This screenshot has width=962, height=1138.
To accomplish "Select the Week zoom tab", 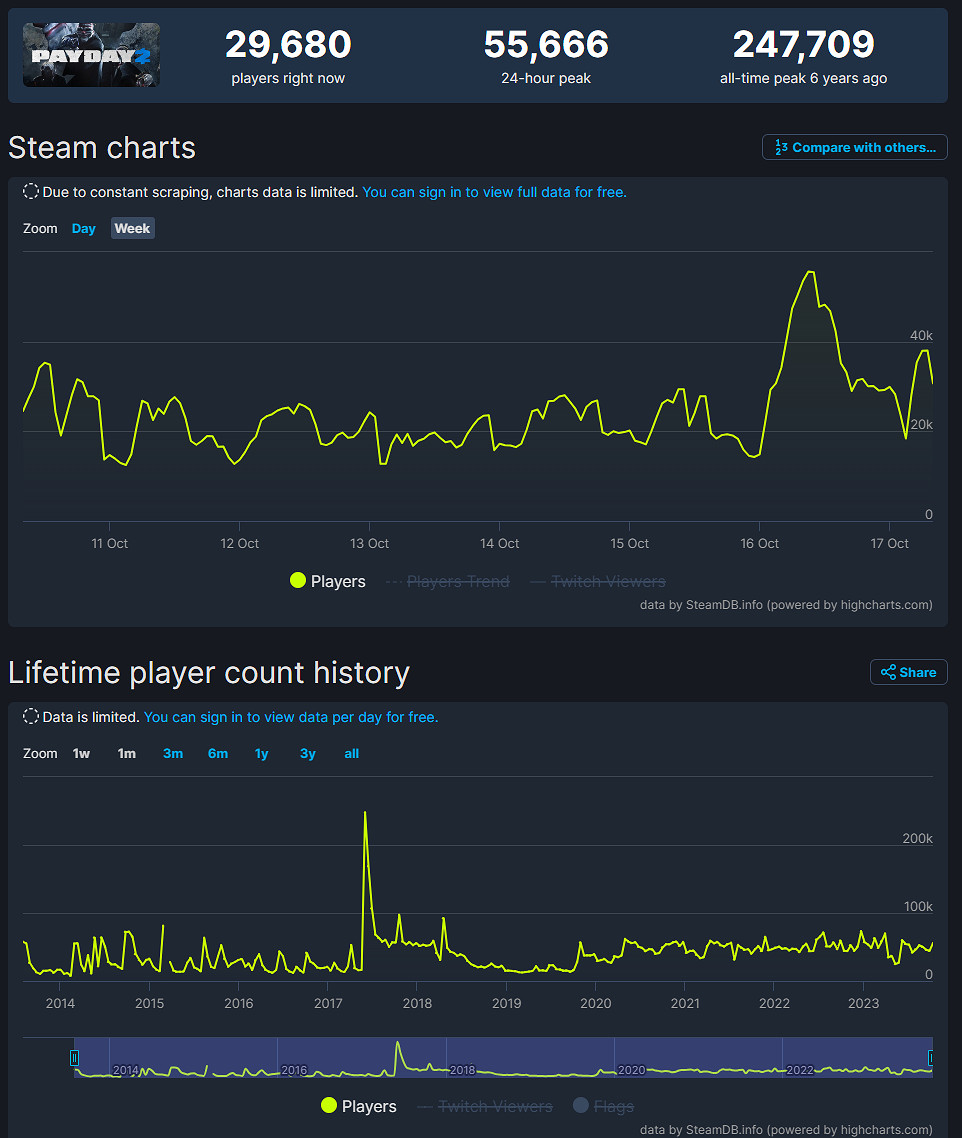I will coord(132,228).
